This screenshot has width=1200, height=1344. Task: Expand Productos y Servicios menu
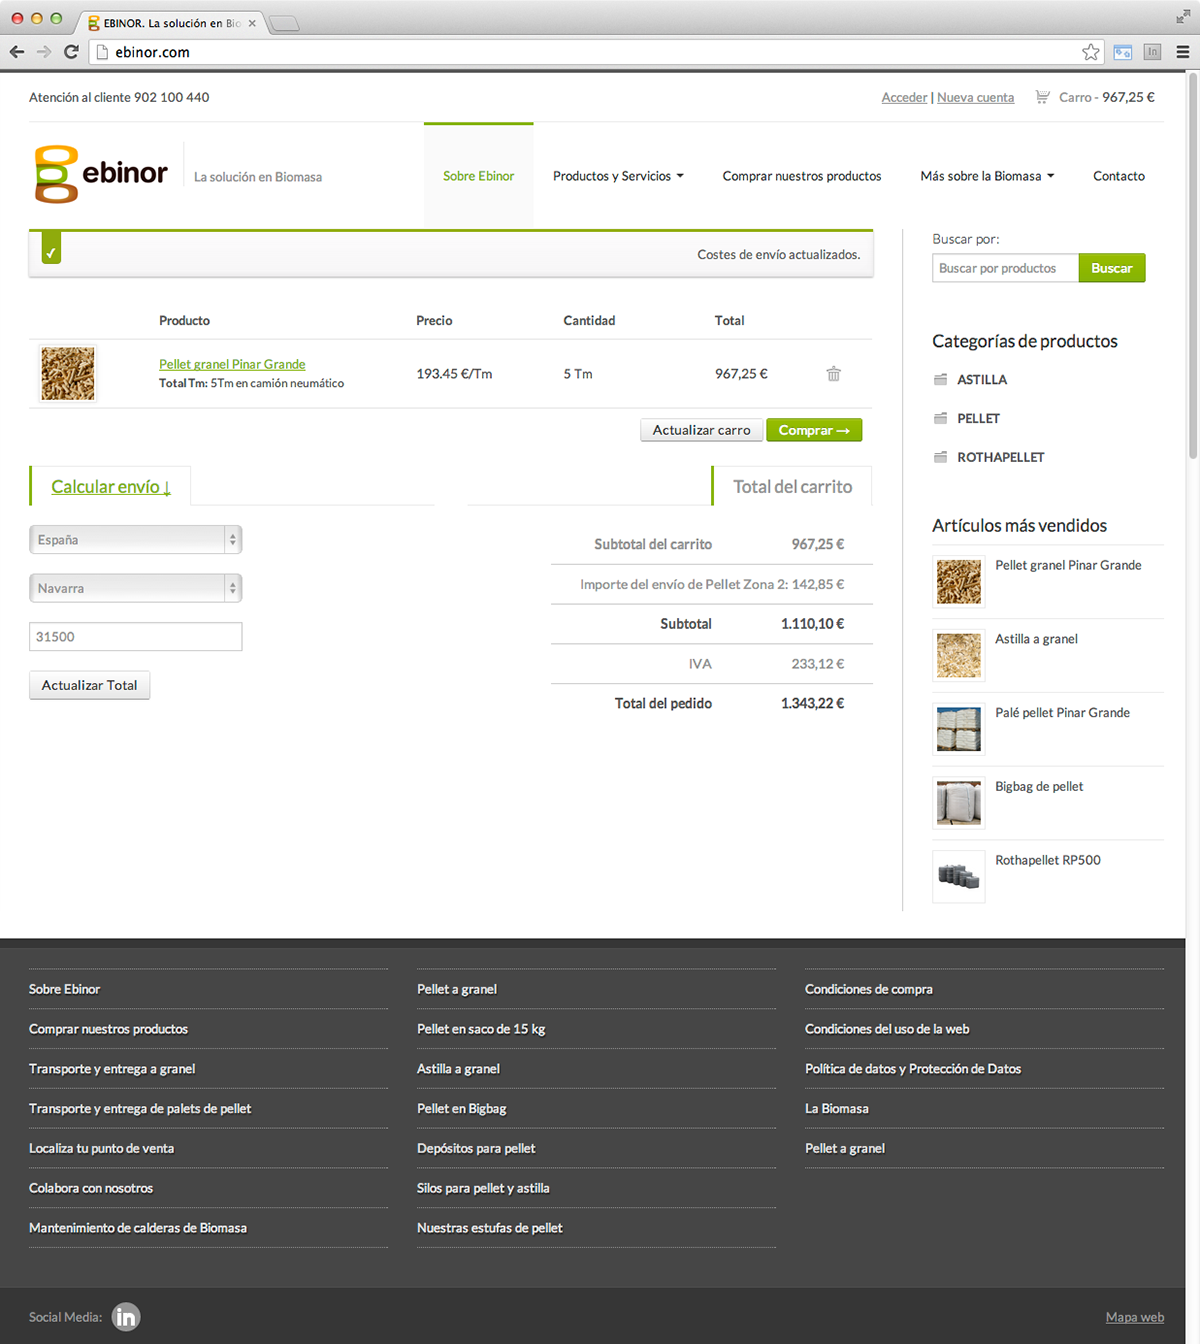(x=618, y=176)
